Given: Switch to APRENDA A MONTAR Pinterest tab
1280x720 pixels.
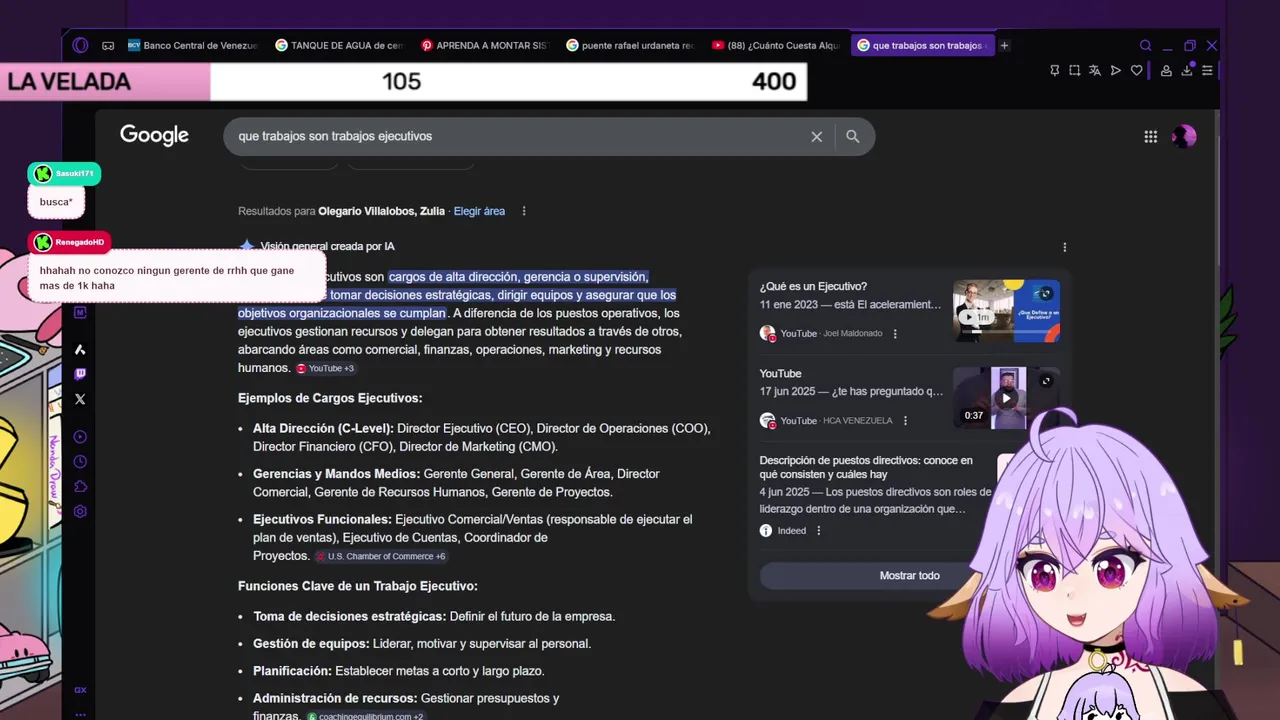Looking at the screenshot, I should [485, 45].
